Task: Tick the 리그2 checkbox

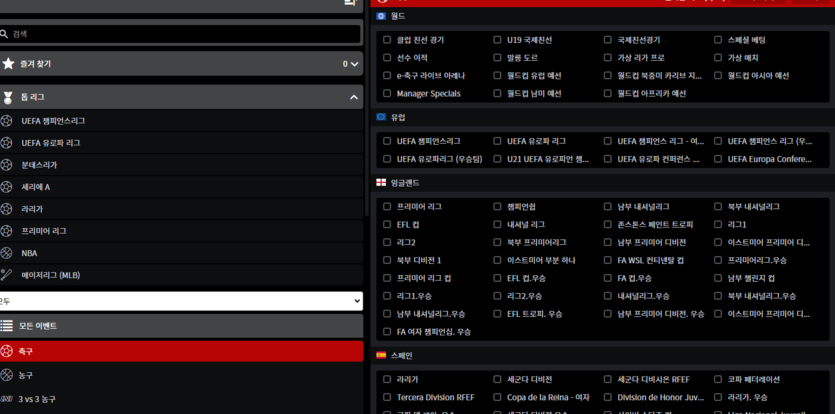Action: (x=387, y=242)
